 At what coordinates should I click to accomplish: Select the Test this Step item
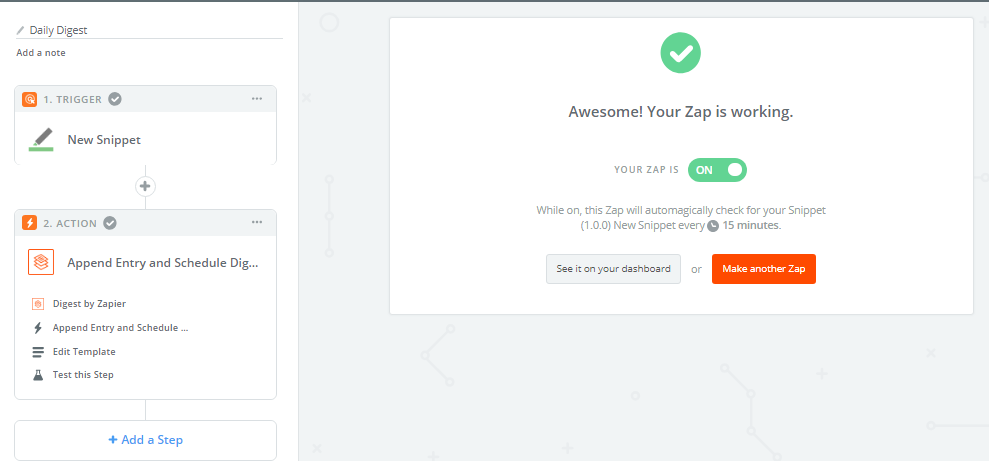pyautogui.click(x=83, y=375)
